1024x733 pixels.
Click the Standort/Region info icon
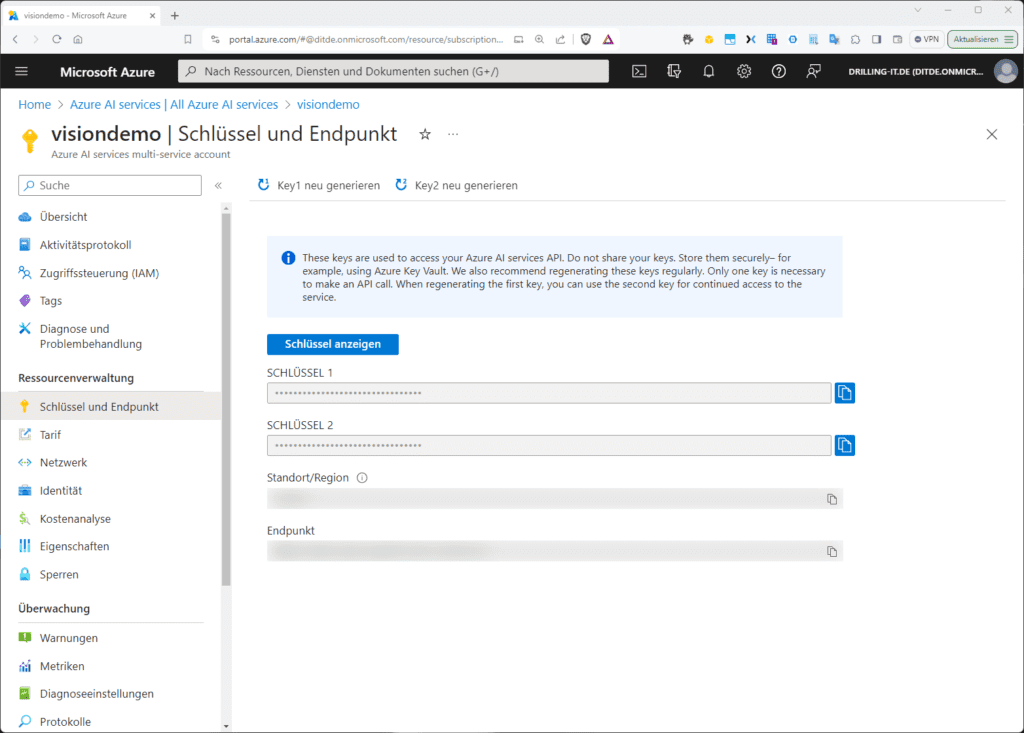pos(362,478)
